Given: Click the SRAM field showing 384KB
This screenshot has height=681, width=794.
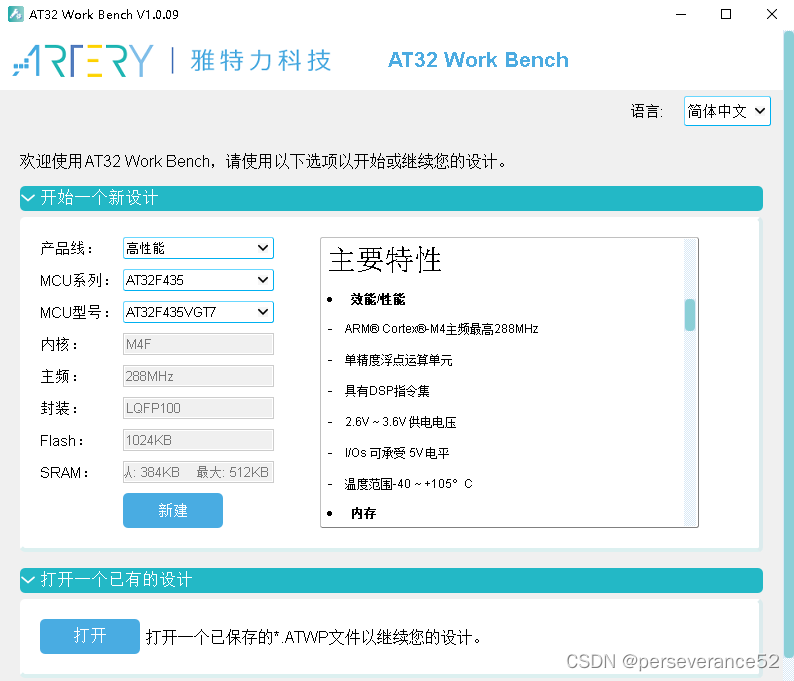Looking at the screenshot, I should (198, 472).
